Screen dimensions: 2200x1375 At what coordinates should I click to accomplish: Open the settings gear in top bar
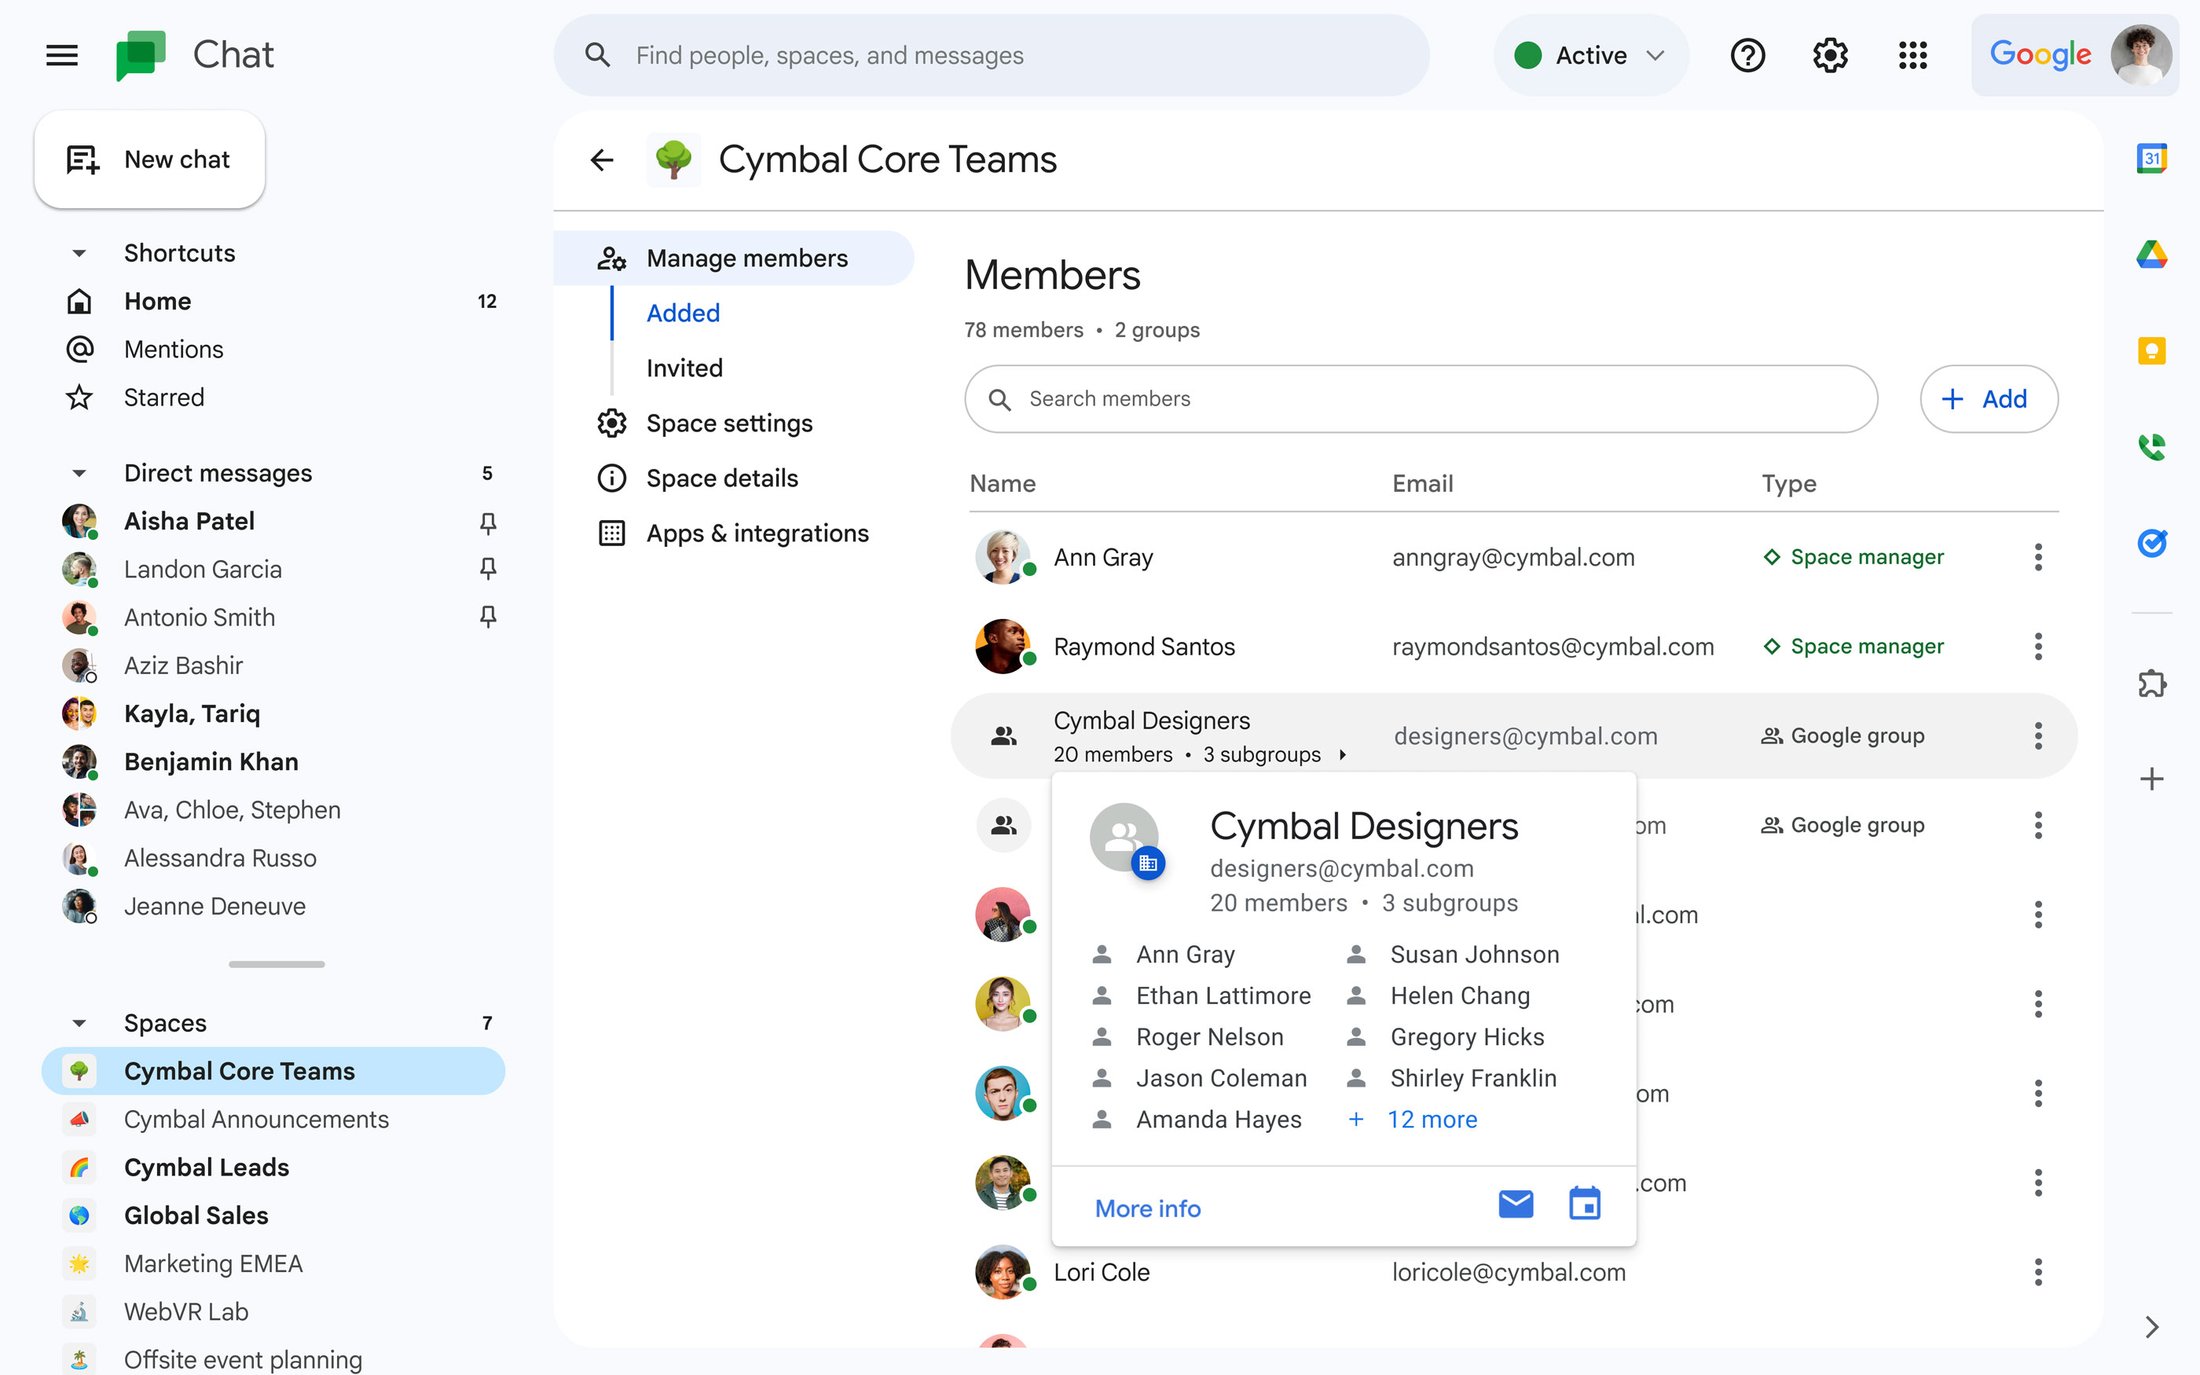[x=1830, y=55]
